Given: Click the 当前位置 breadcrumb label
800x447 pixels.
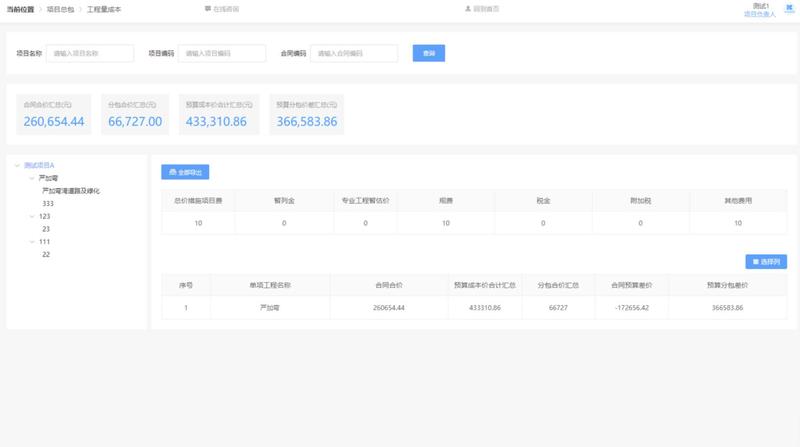Looking at the screenshot, I should point(20,9).
